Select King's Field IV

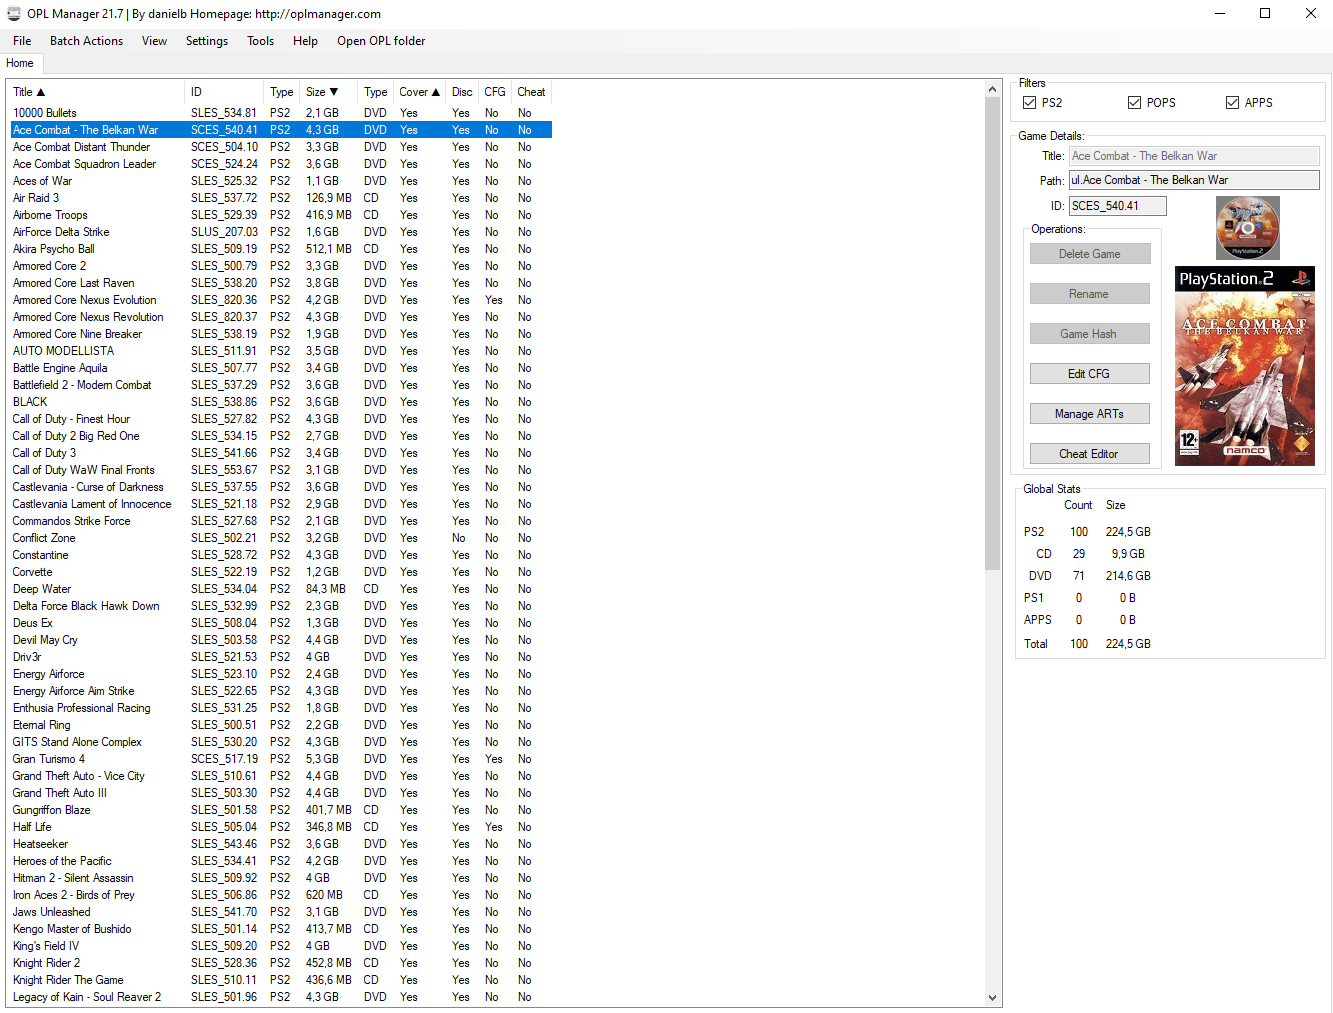[x=281, y=946]
